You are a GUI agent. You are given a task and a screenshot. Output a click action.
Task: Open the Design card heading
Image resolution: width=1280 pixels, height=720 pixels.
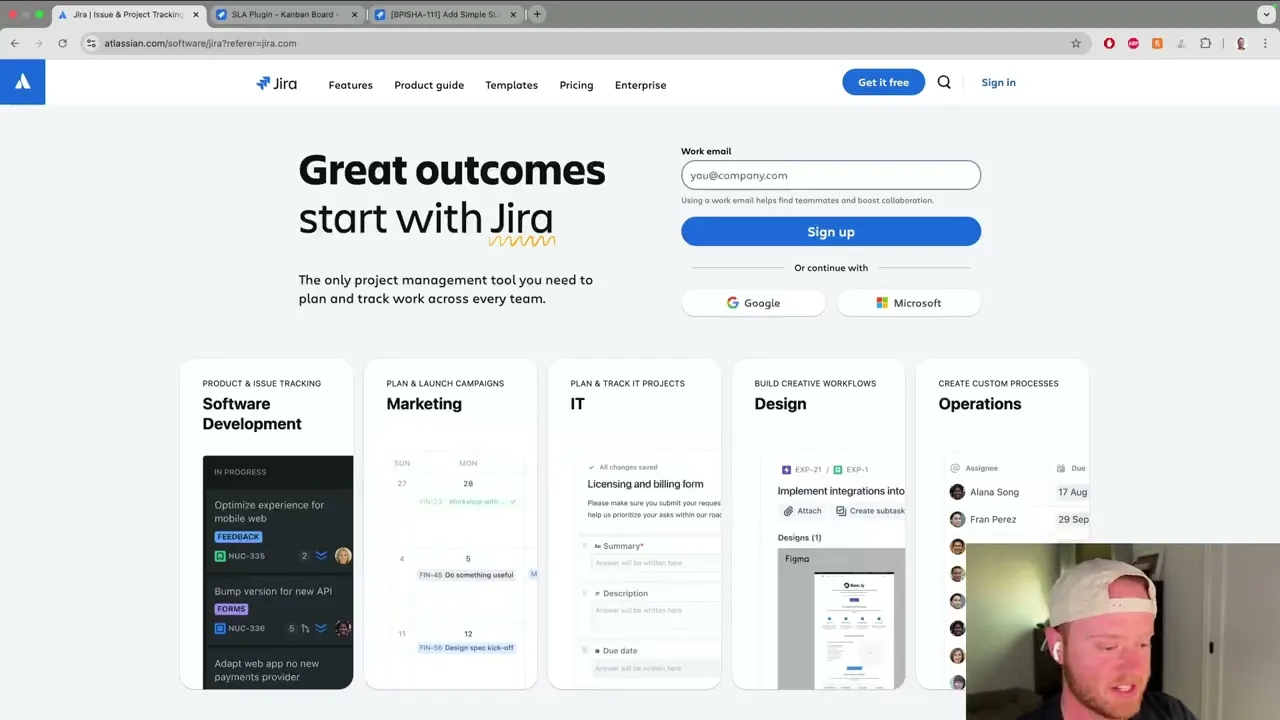[780, 404]
